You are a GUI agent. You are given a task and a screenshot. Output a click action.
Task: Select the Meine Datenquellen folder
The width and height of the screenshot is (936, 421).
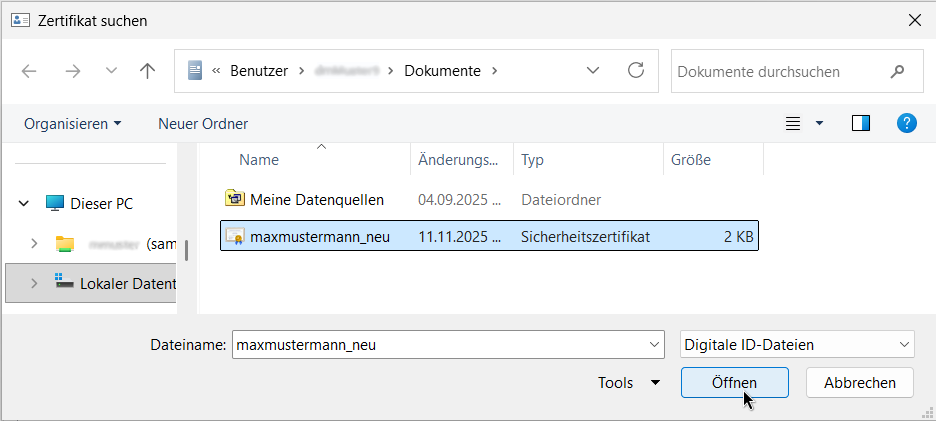pyautogui.click(x=316, y=199)
